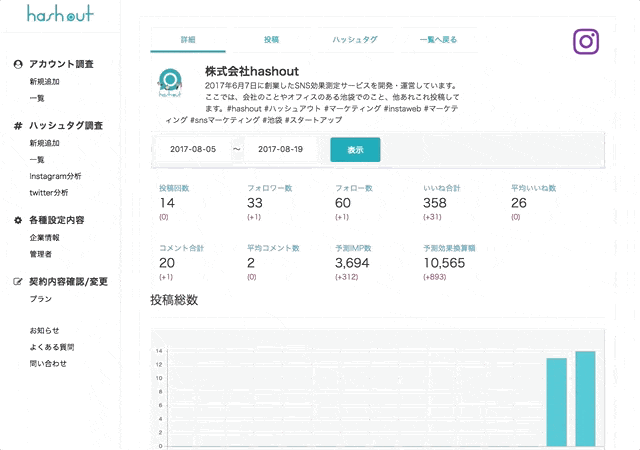Click the アカウント調査 person icon
The width and height of the screenshot is (640, 450).
pos(18,64)
